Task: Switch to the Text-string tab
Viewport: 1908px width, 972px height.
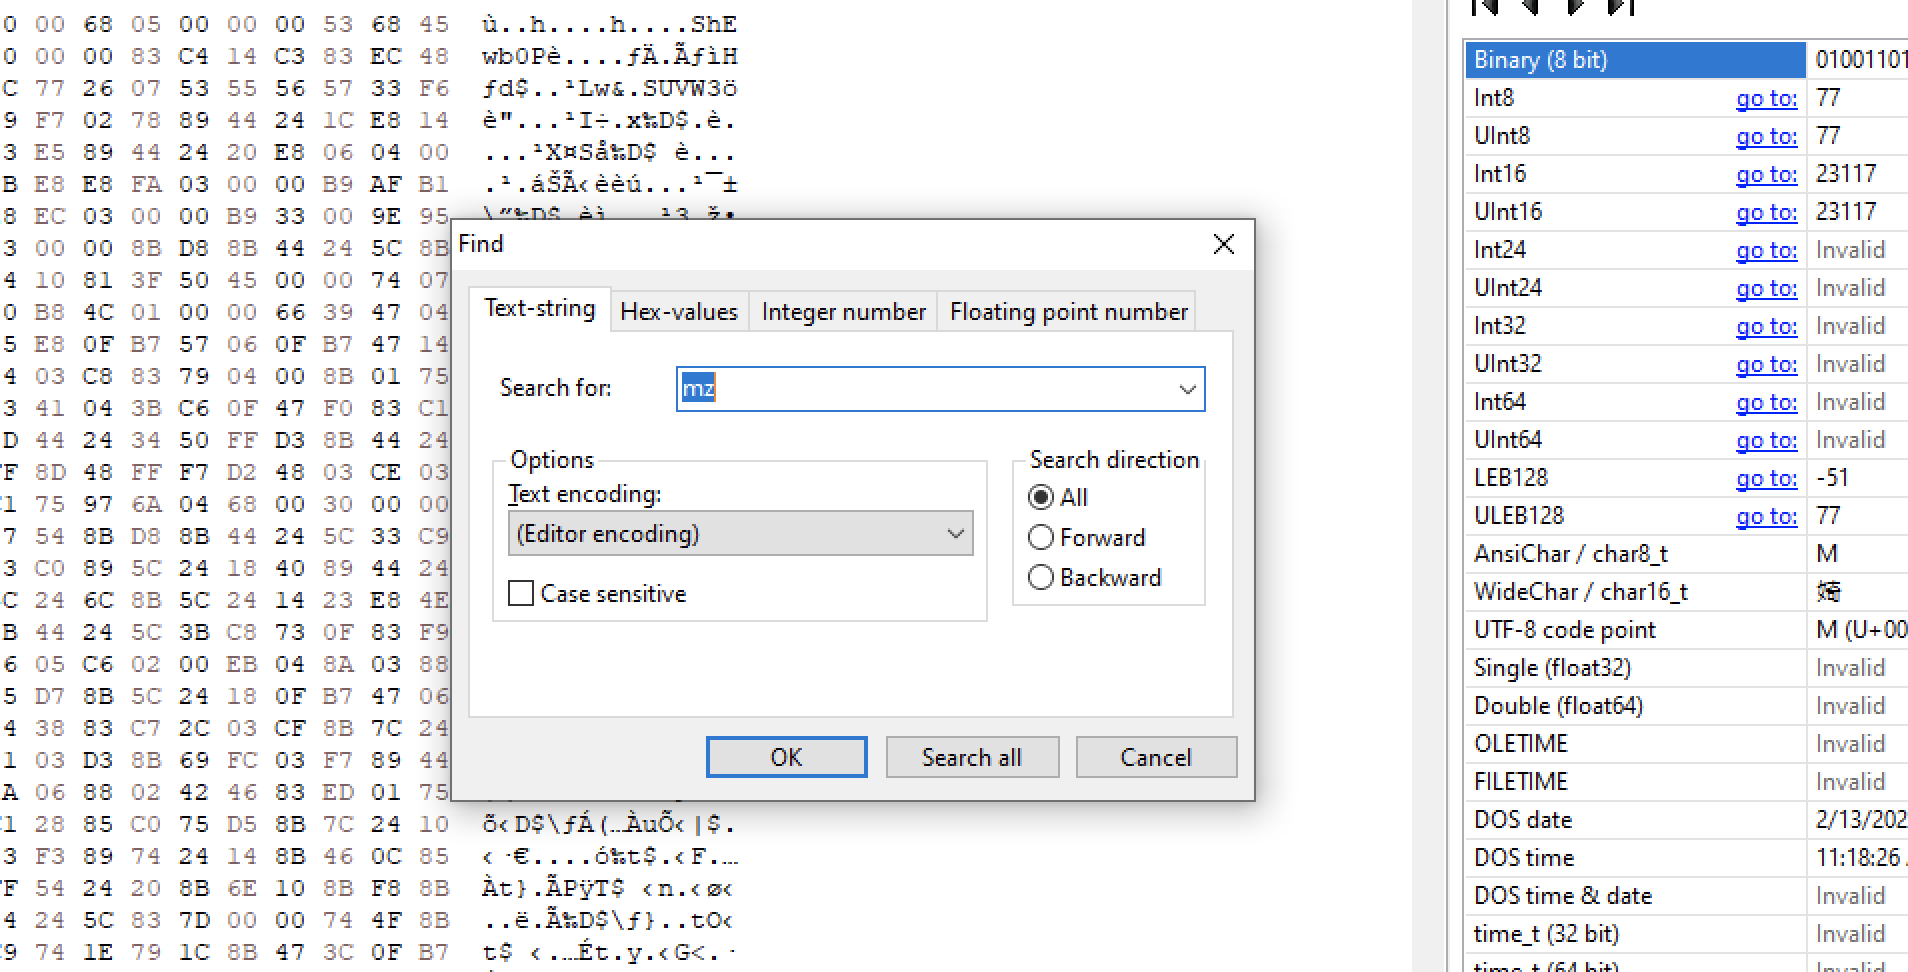Action: (x=540, y=309)
